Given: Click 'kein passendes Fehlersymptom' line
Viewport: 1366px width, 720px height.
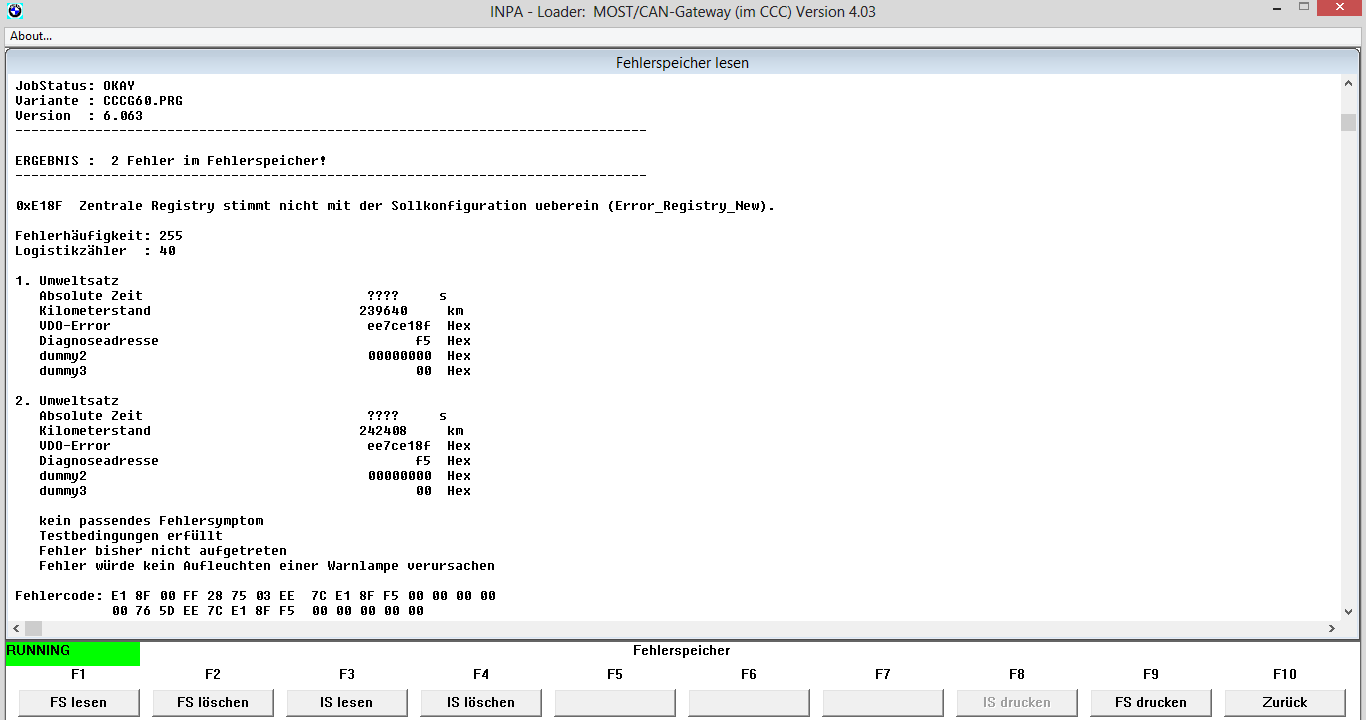Looking at the screenshot, I should click(151, 521).
